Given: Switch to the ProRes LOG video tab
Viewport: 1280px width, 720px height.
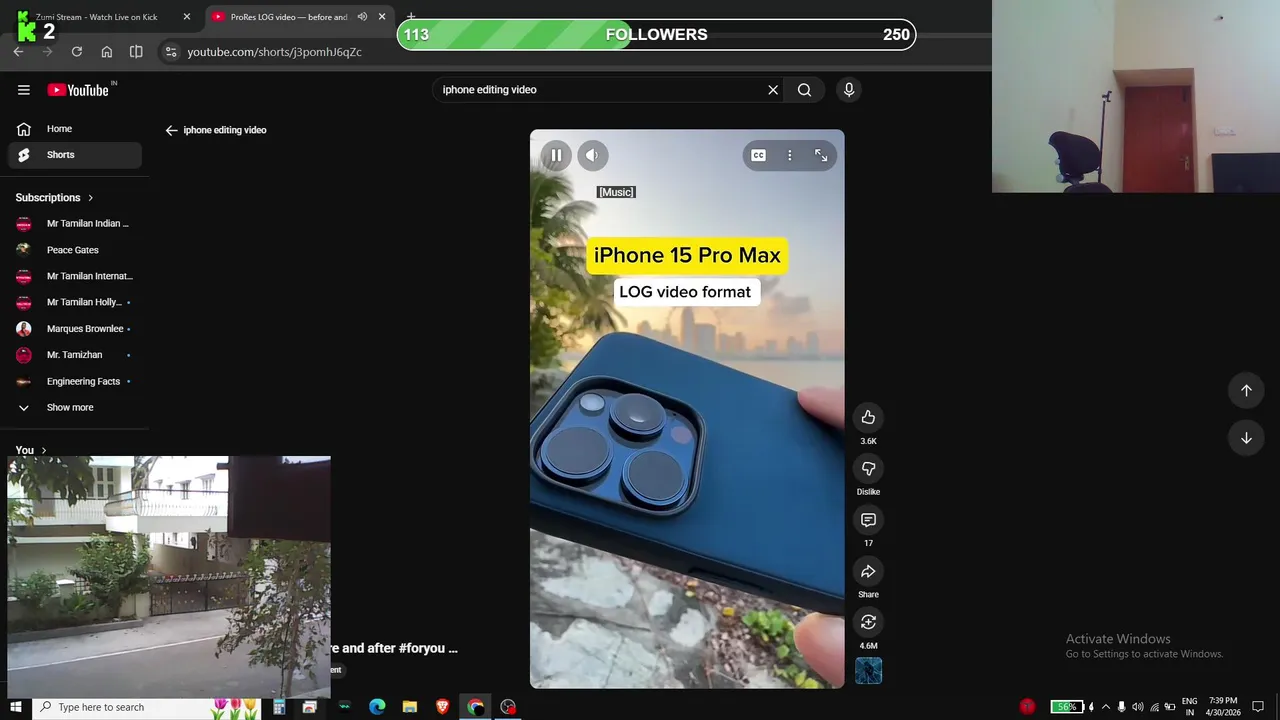Looking at the screenshot, I should tap(290, 17).
